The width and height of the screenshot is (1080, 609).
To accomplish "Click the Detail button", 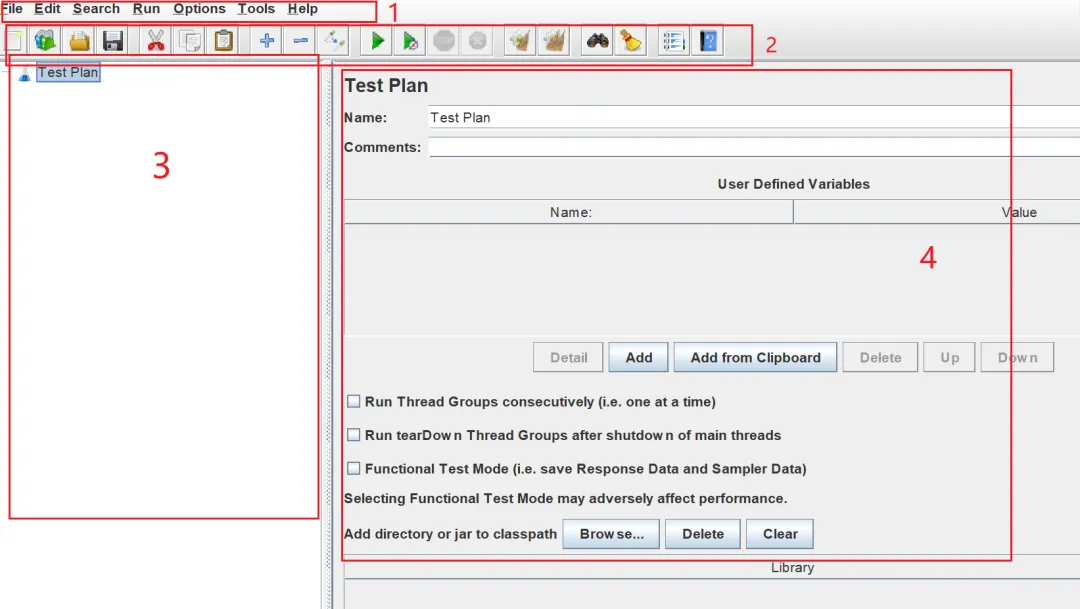I will (568, 358).
